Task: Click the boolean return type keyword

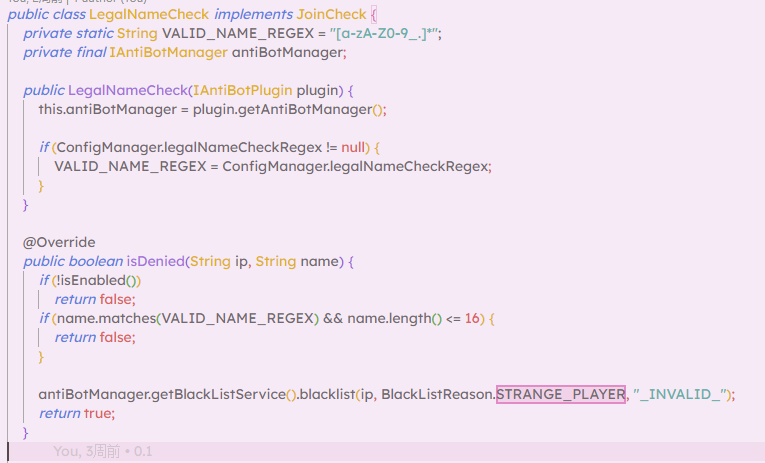Action: point(96,262)
